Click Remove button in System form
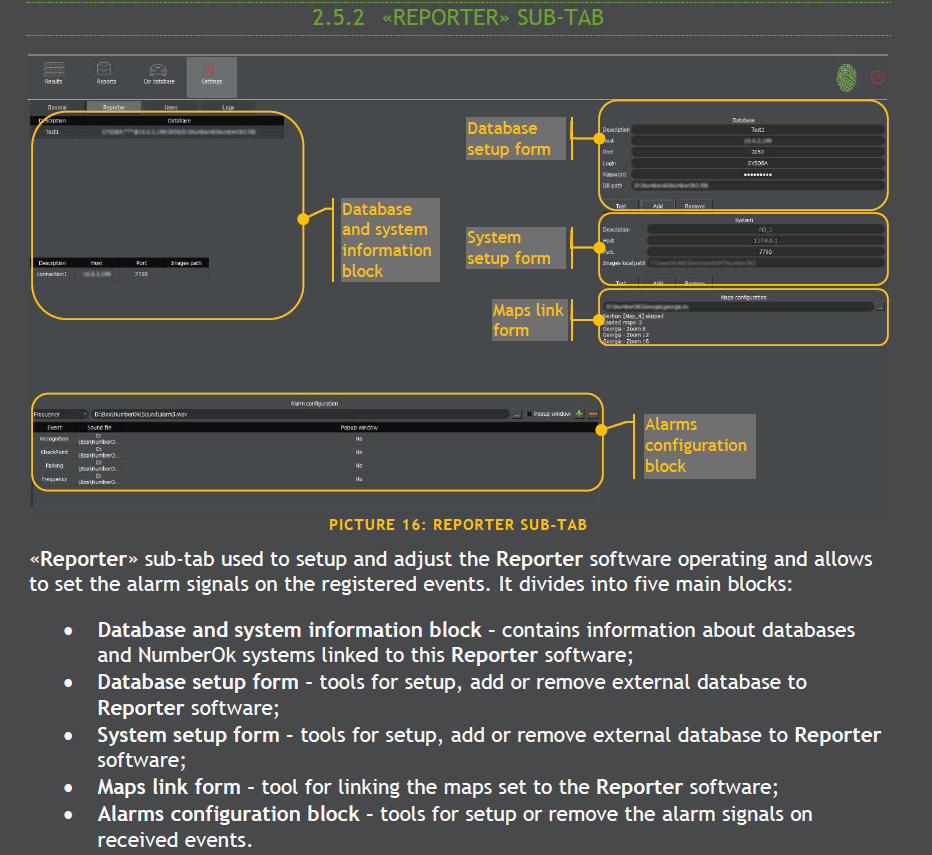This screenshot has height=855, width=932. click(694, 283)
